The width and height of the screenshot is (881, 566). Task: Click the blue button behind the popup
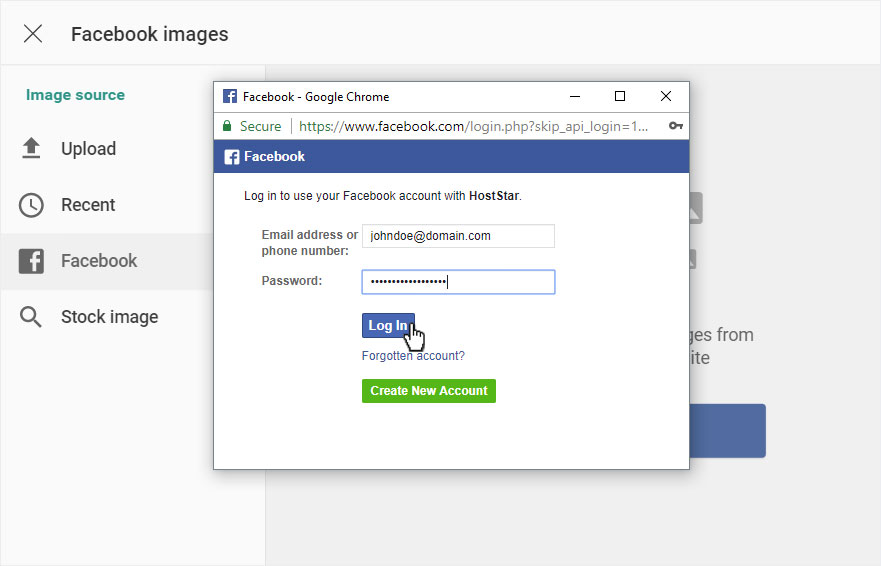[x=728, y=431]
